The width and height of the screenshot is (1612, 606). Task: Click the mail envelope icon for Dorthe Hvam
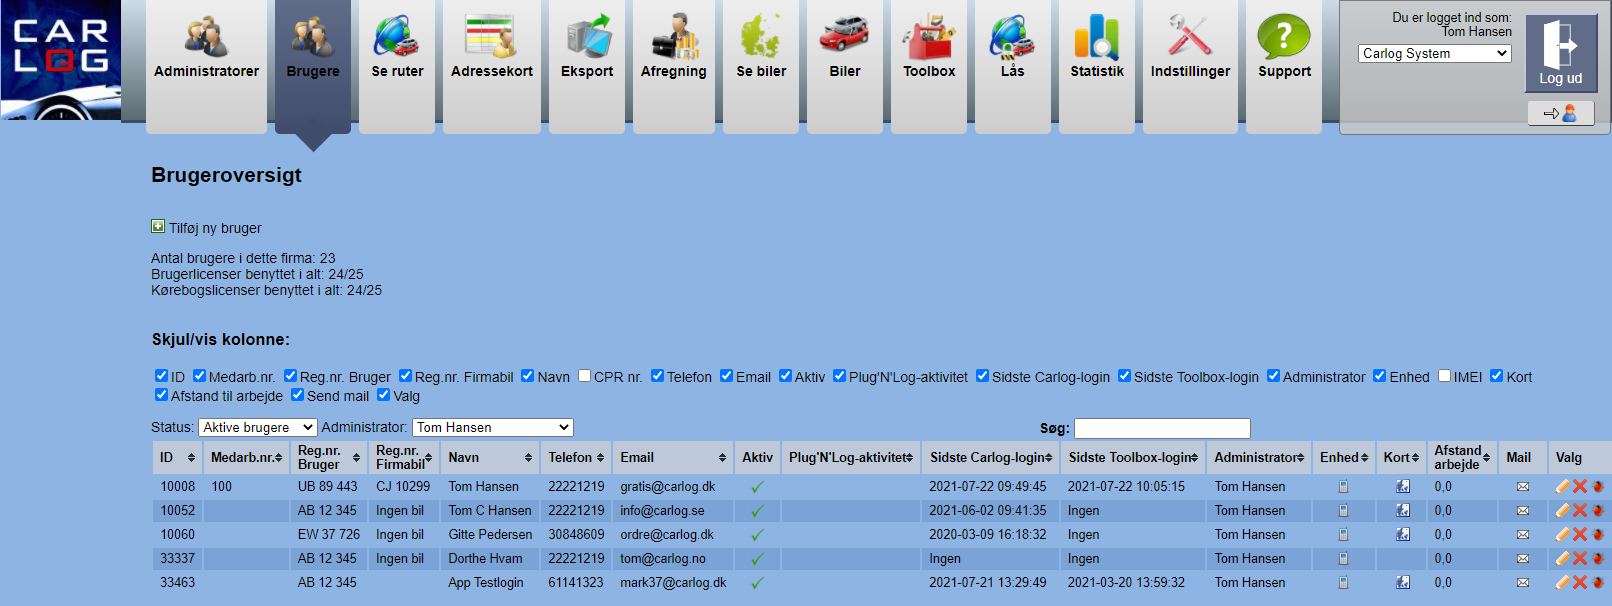coord(1522,559)
